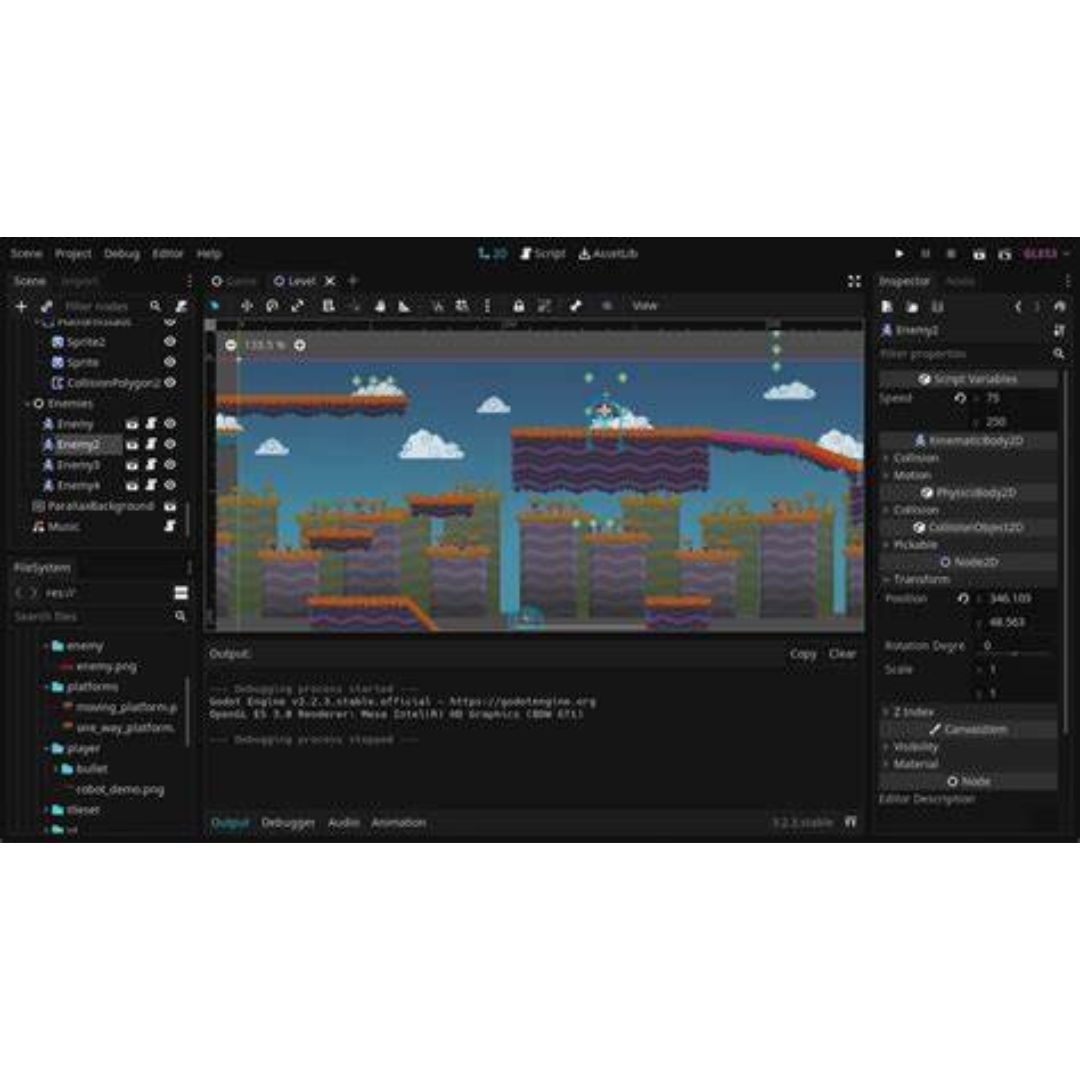Open script attached to Enemy2 node

(151, 444)
